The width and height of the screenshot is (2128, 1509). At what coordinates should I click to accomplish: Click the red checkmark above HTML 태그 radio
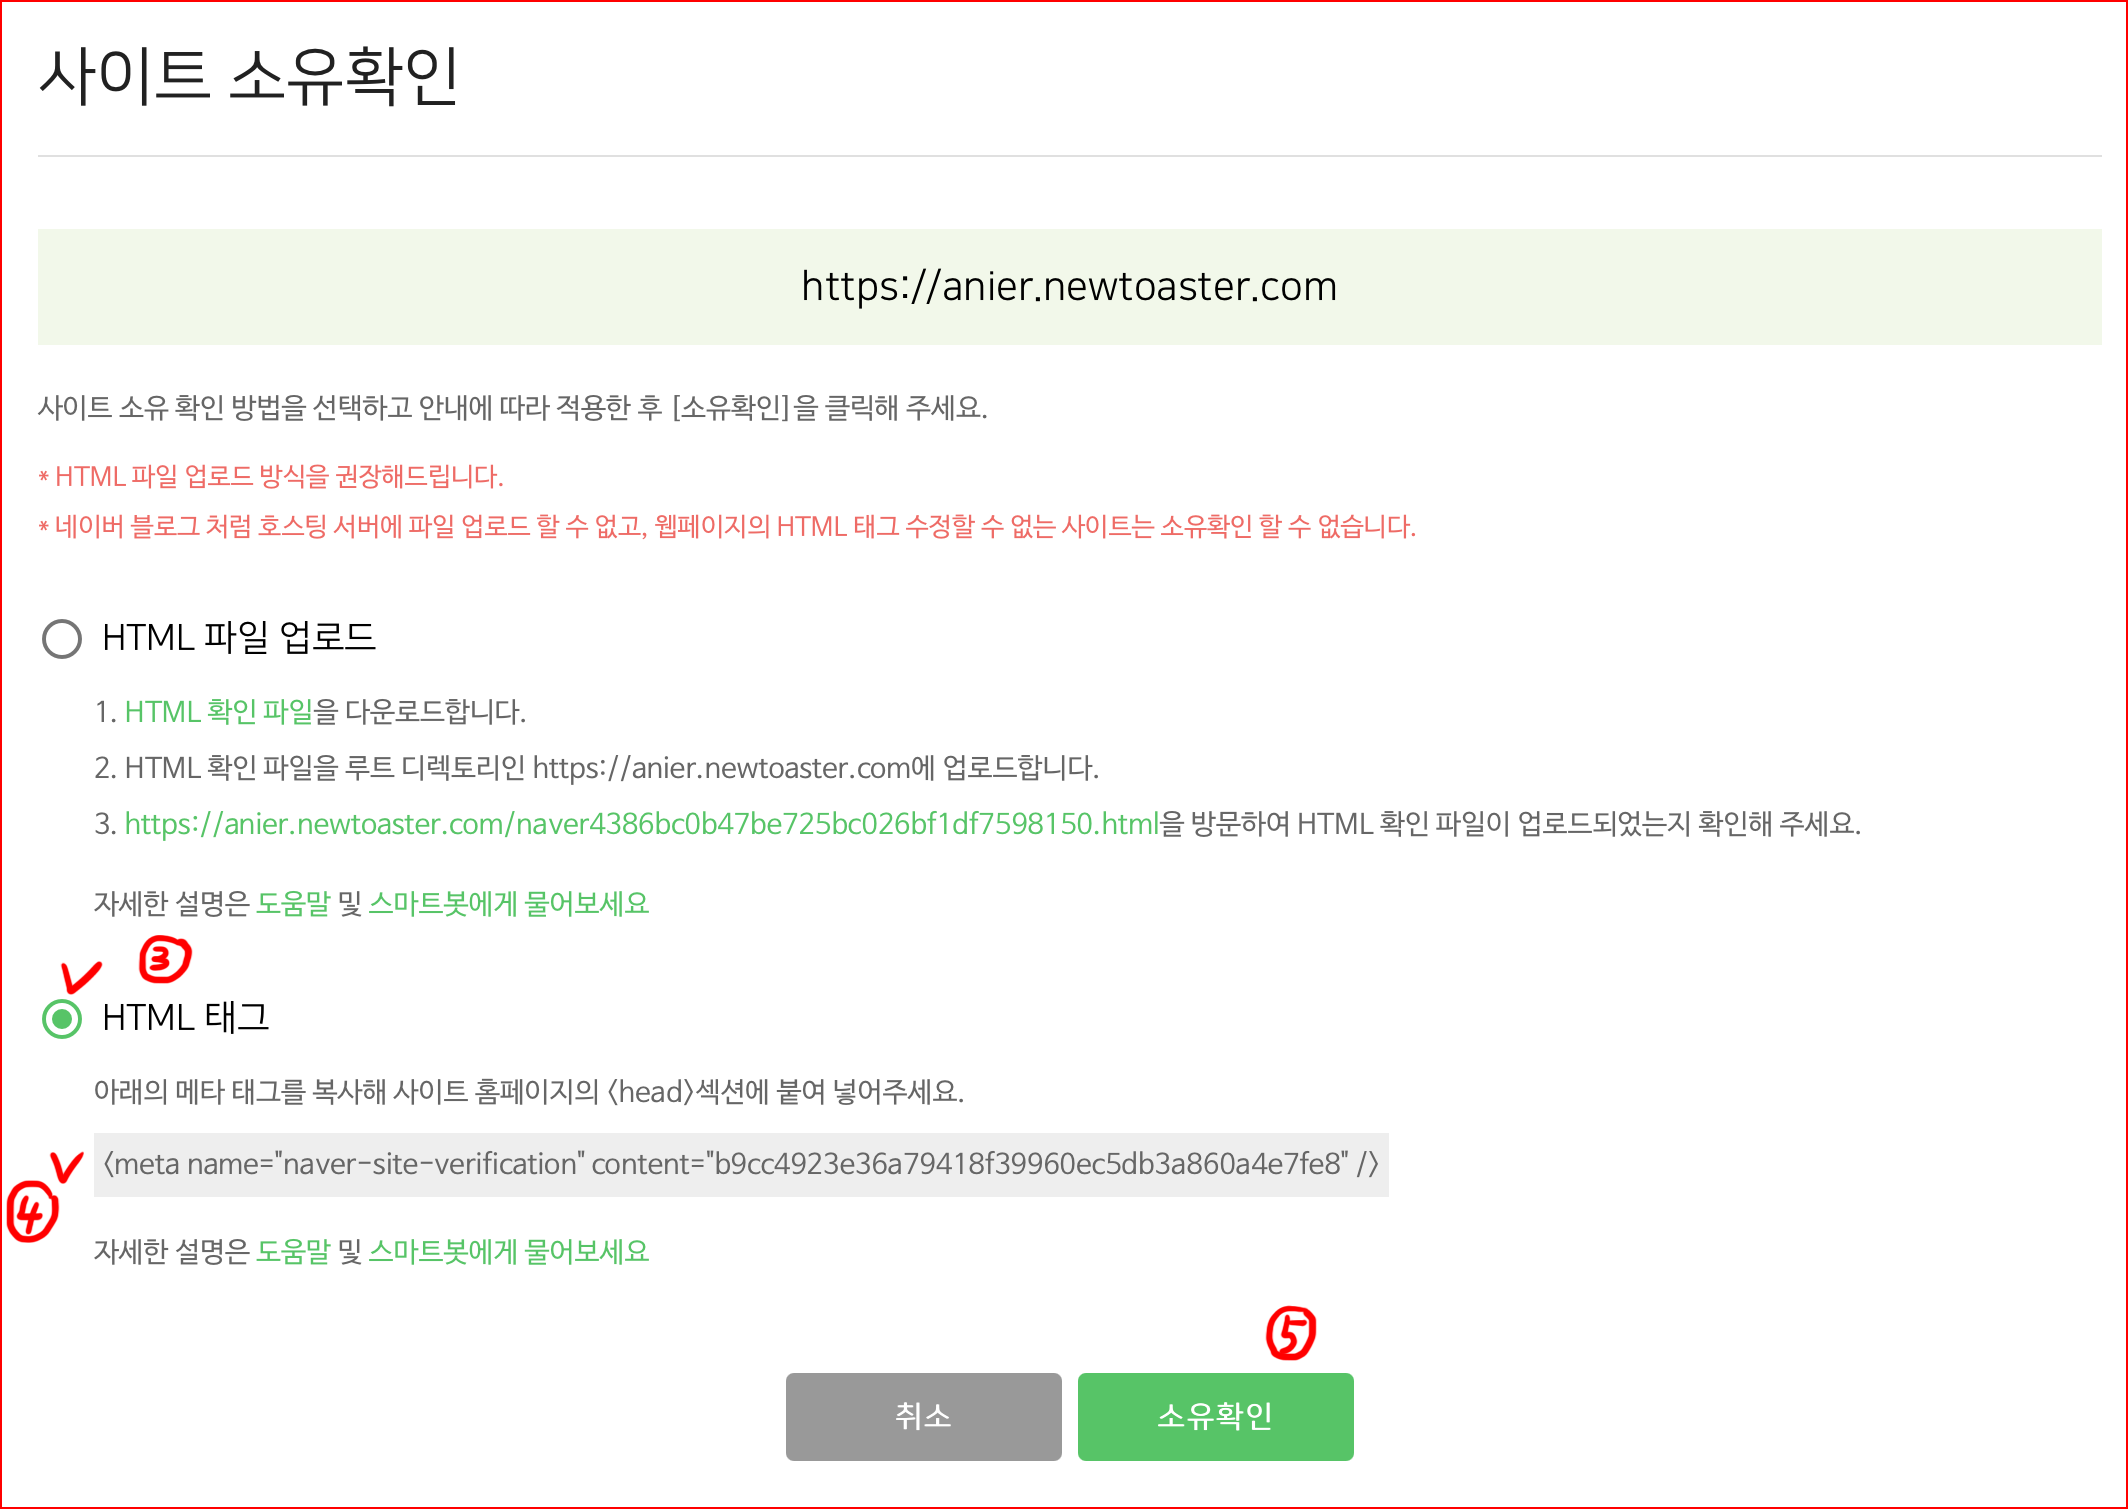pos(81,978)
